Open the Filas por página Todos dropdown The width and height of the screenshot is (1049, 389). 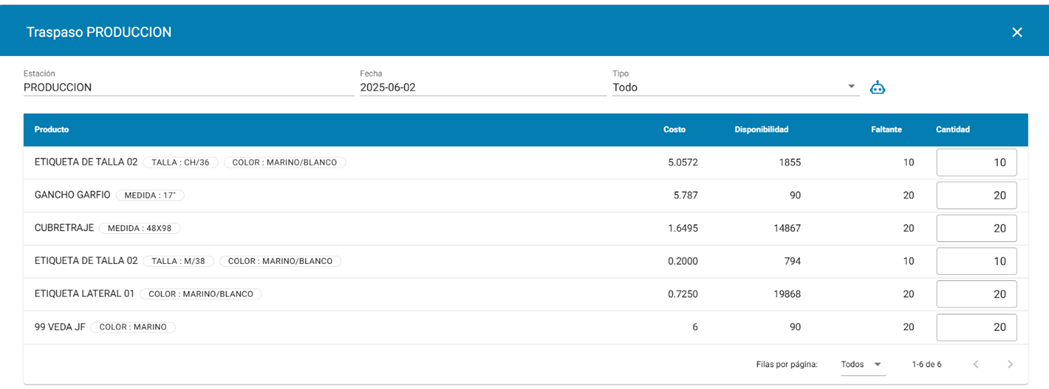pos(863,364)
